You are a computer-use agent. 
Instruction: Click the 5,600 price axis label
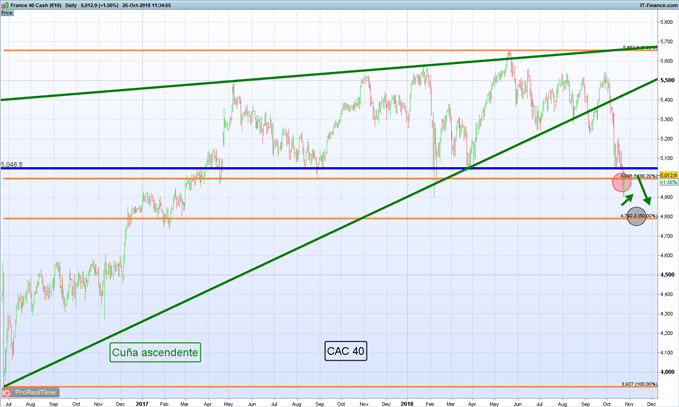(667, 61)
